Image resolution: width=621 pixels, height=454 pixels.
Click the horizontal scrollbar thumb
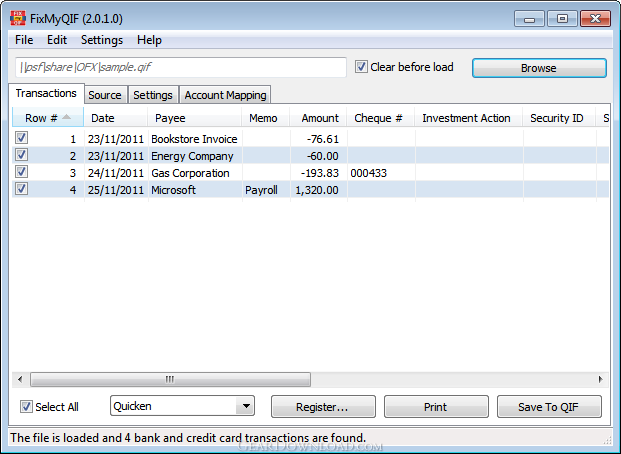point(170,380)
